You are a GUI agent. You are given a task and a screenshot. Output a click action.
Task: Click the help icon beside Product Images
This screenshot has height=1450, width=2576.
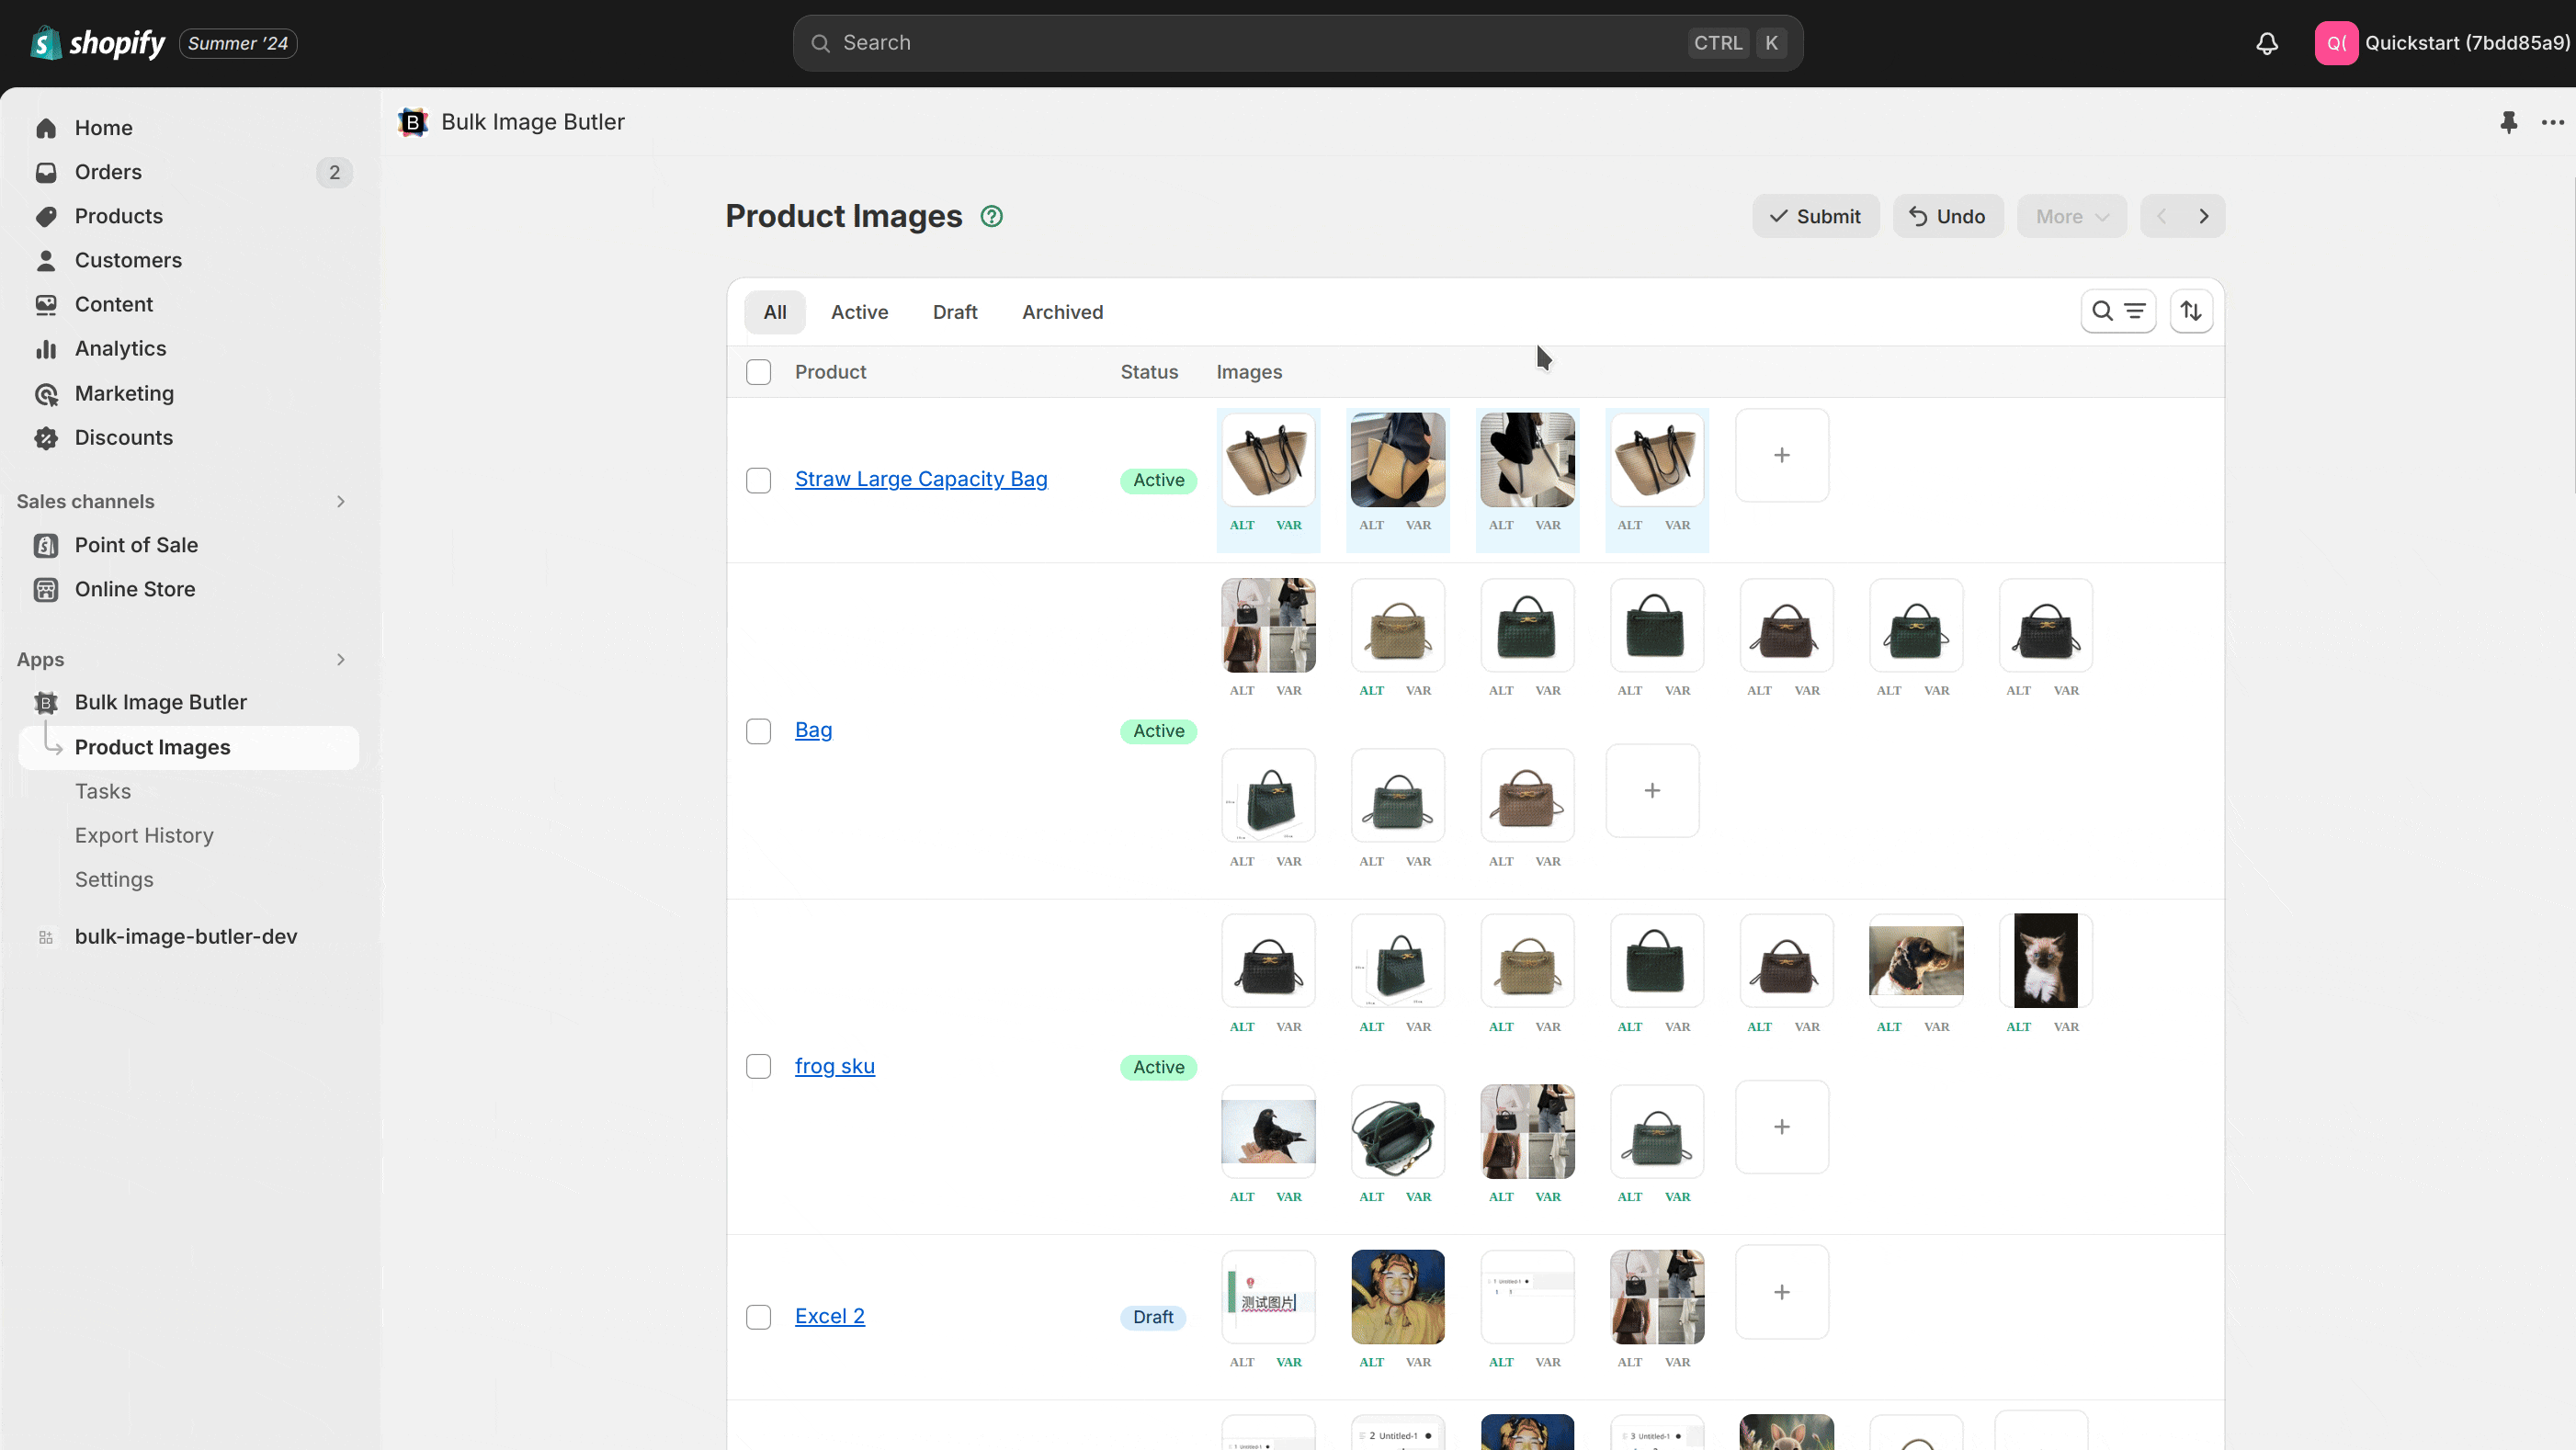pyautogui.click(x=991, y=216)
